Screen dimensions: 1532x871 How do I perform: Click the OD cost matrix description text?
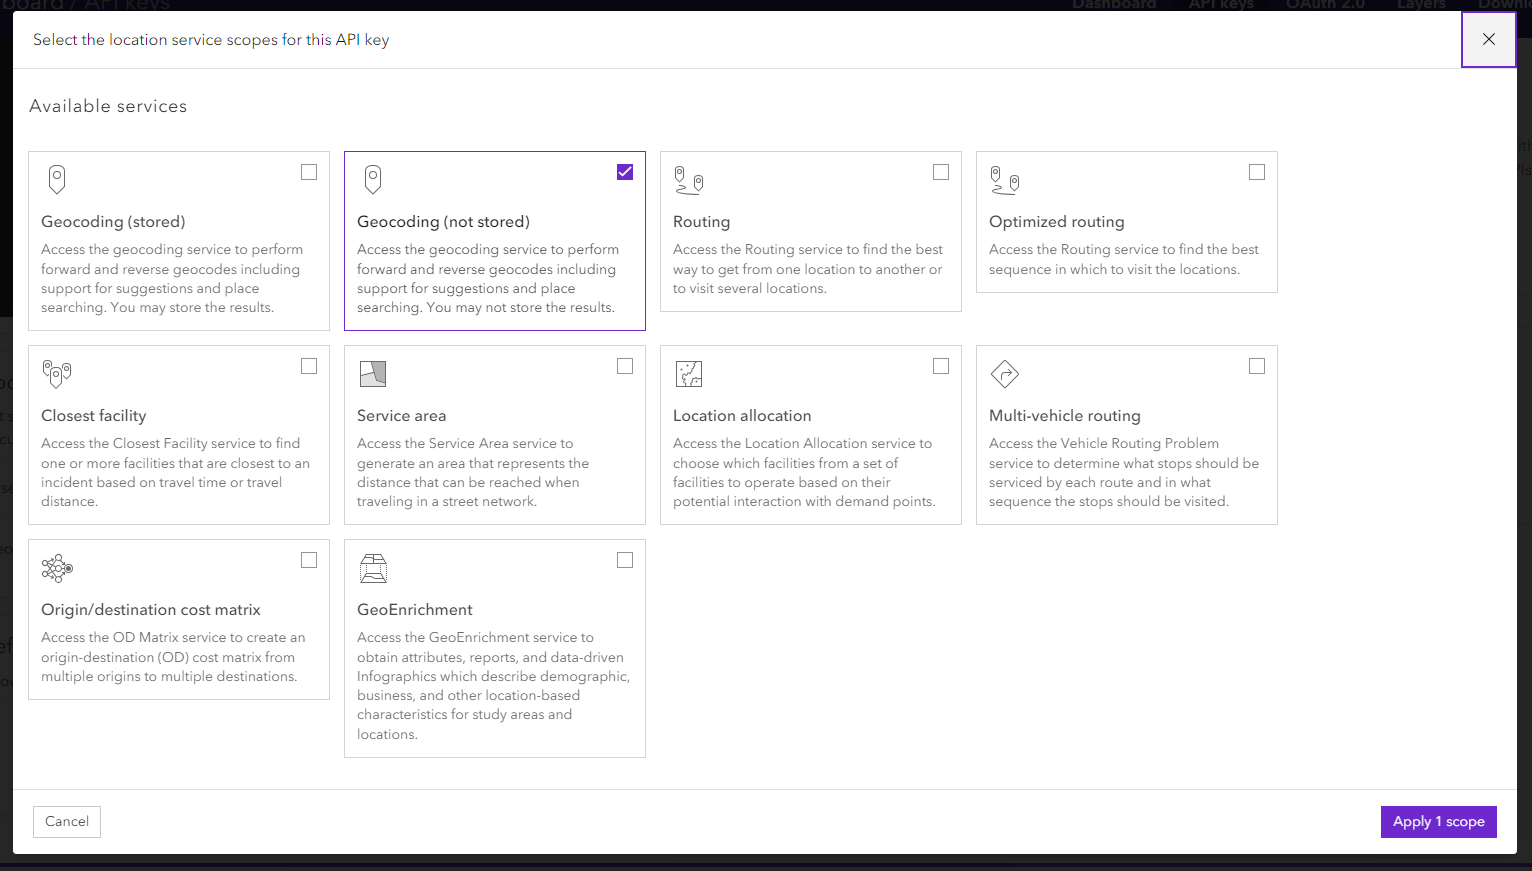[173, 657]
